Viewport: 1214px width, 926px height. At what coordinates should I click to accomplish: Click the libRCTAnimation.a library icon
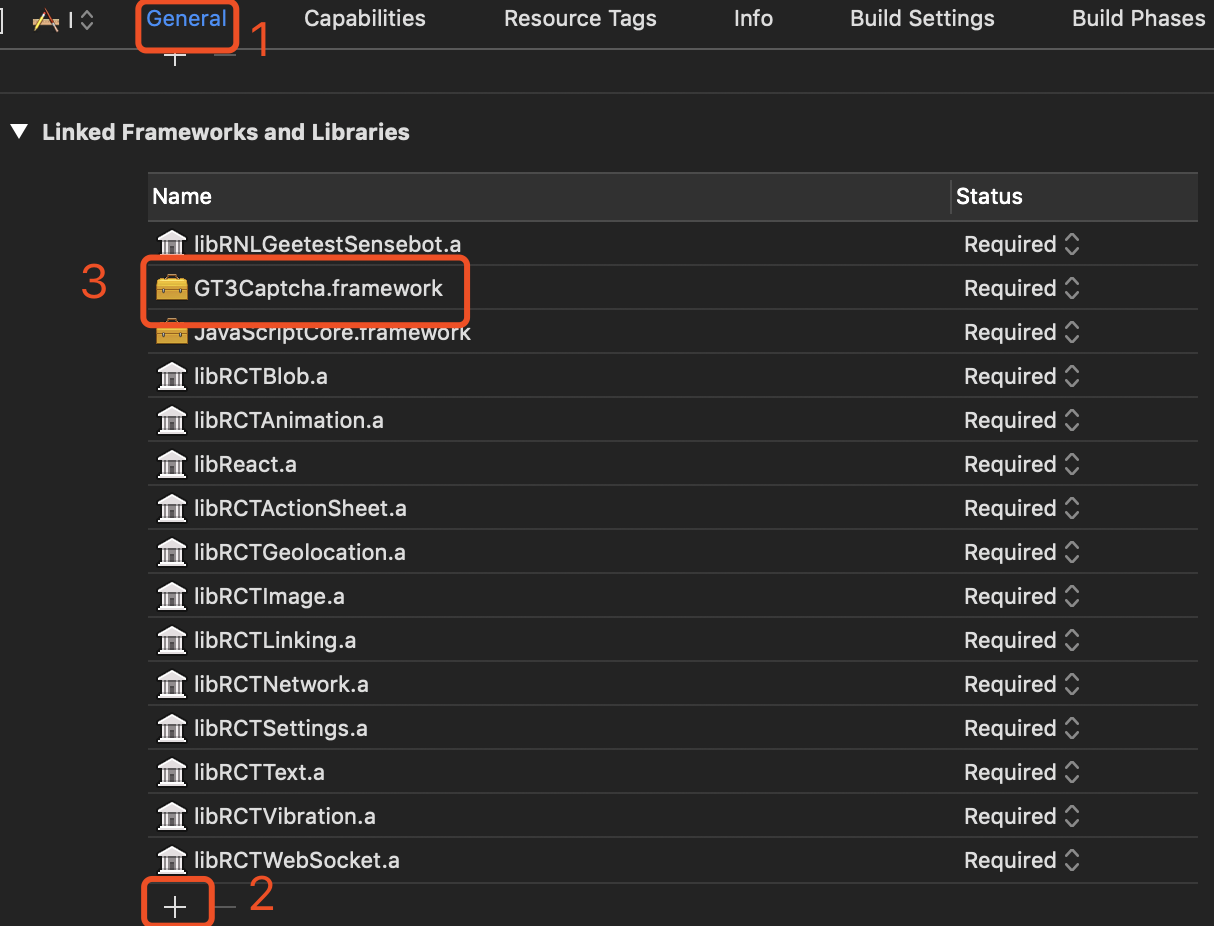point(172,420)
